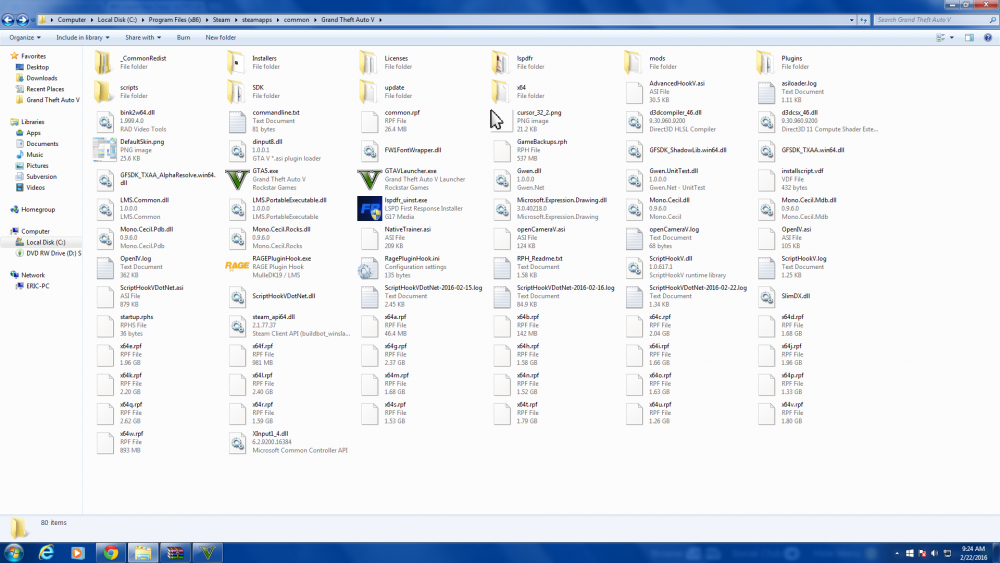This screenshot has width=1000, height=563.
Task: Select Music under Libraries
Action: tap(34, 154)
